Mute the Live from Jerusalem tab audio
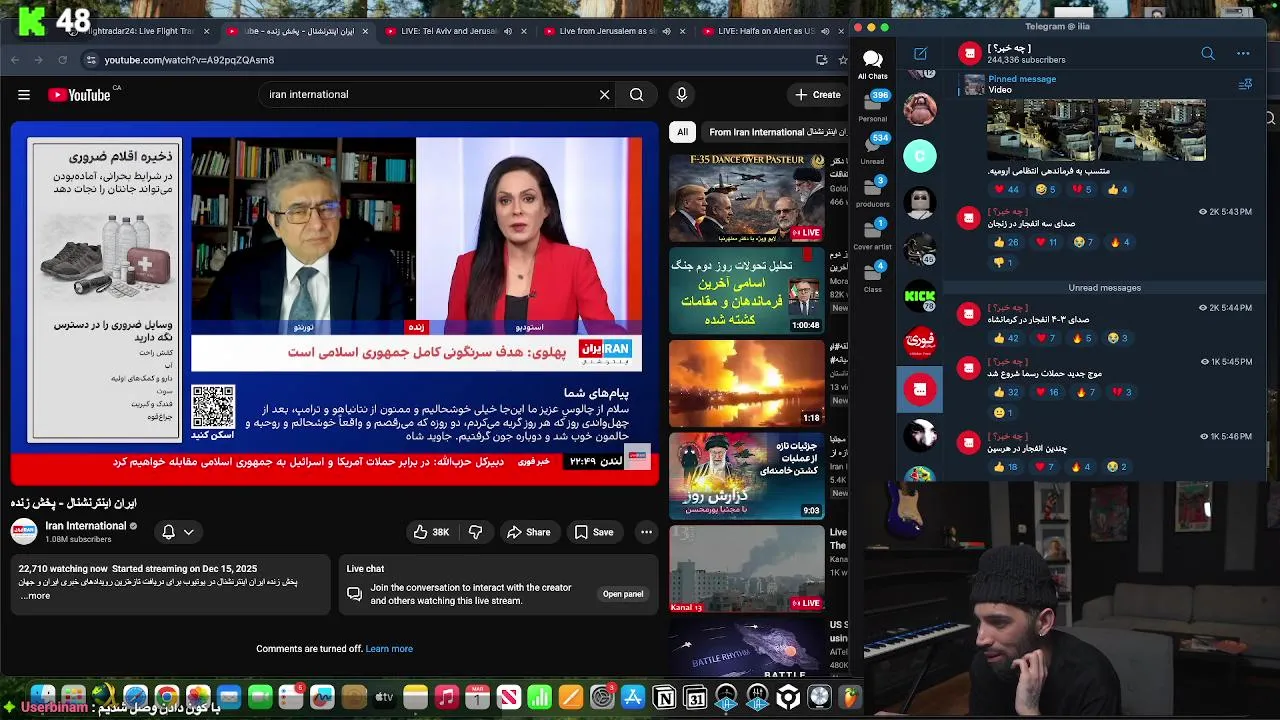This screenshot has width=1280, height=720. (x=667, y=31)
